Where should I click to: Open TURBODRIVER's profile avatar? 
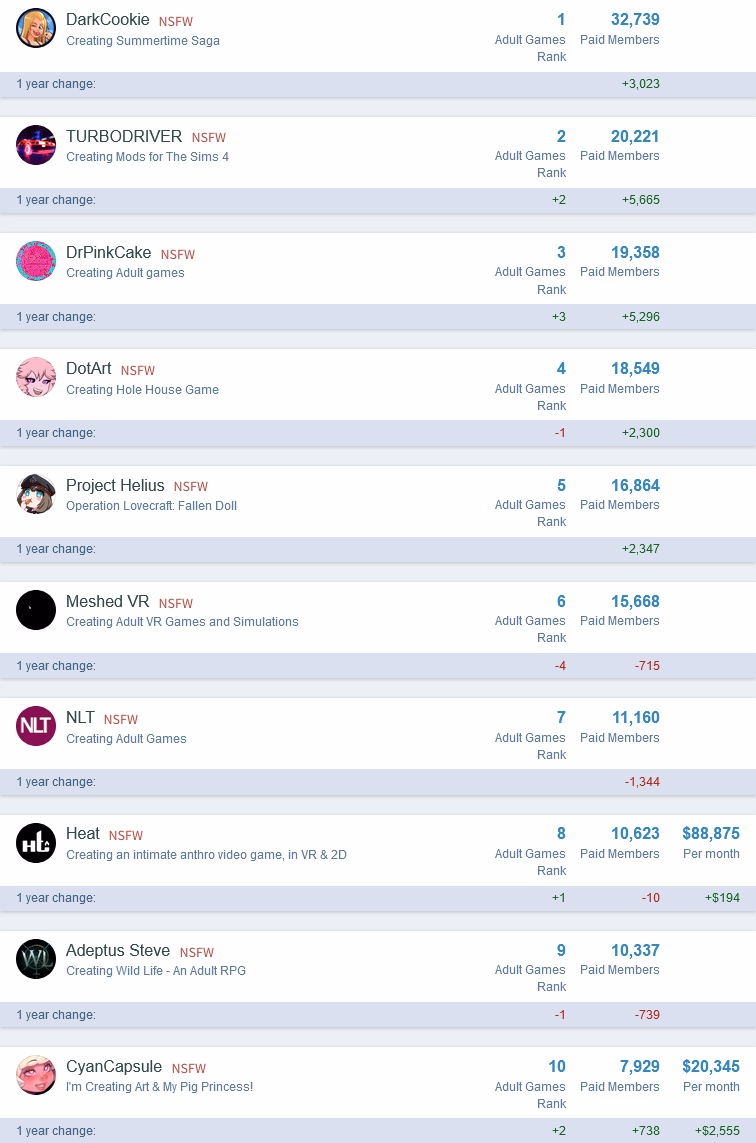coord(36,145)
